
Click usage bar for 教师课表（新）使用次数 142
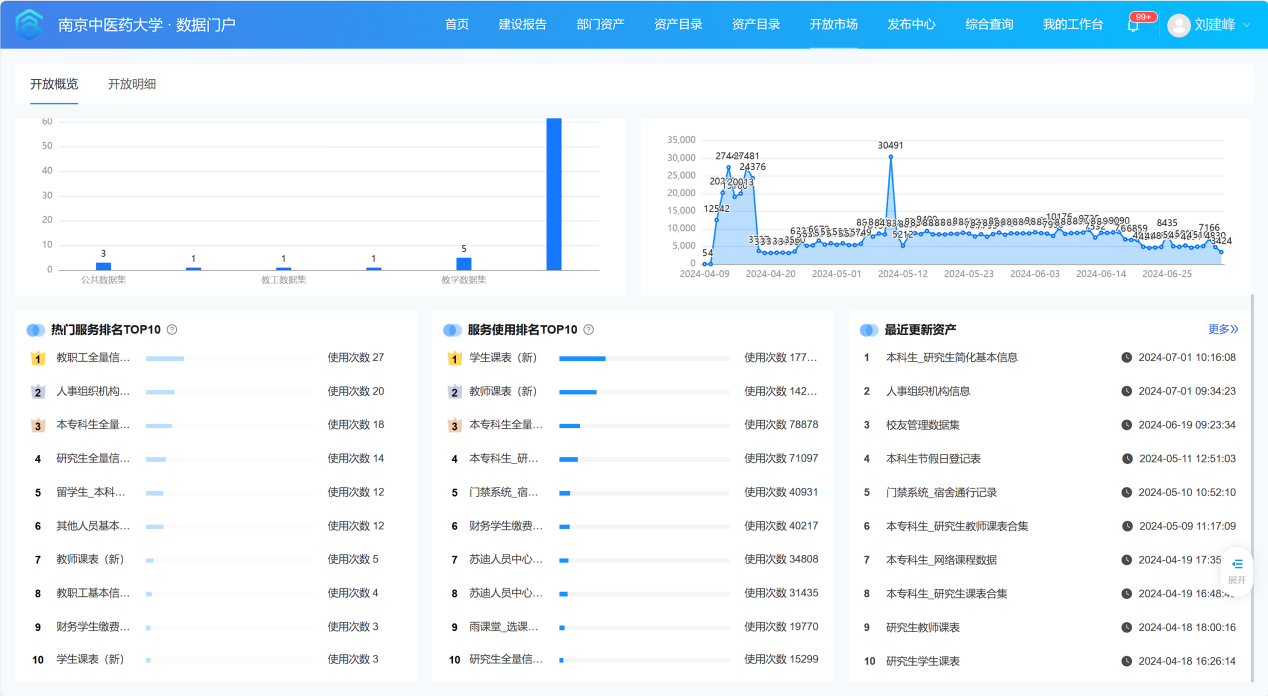click(644, 392)
